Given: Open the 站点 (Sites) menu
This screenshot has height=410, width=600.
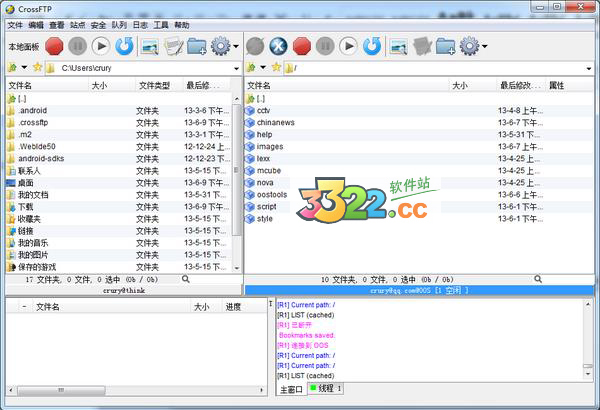Looking at the screenshot, I should (x=78, y=23).
